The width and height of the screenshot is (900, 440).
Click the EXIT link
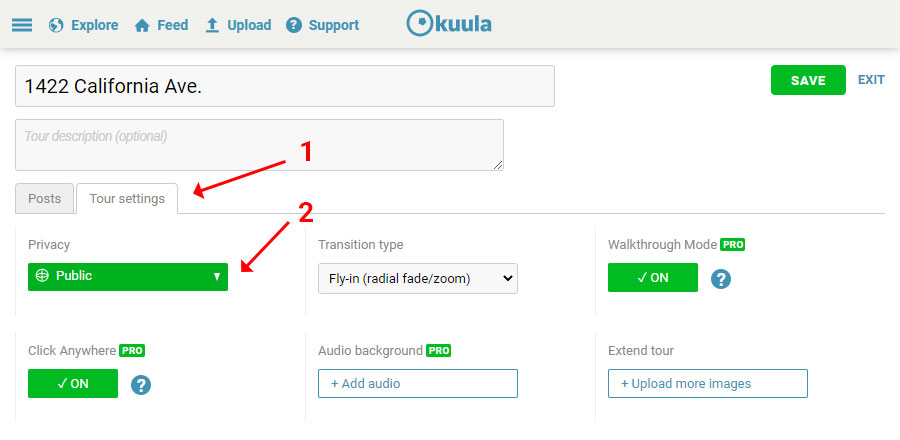pyautogui.click(x=871, y=80)
